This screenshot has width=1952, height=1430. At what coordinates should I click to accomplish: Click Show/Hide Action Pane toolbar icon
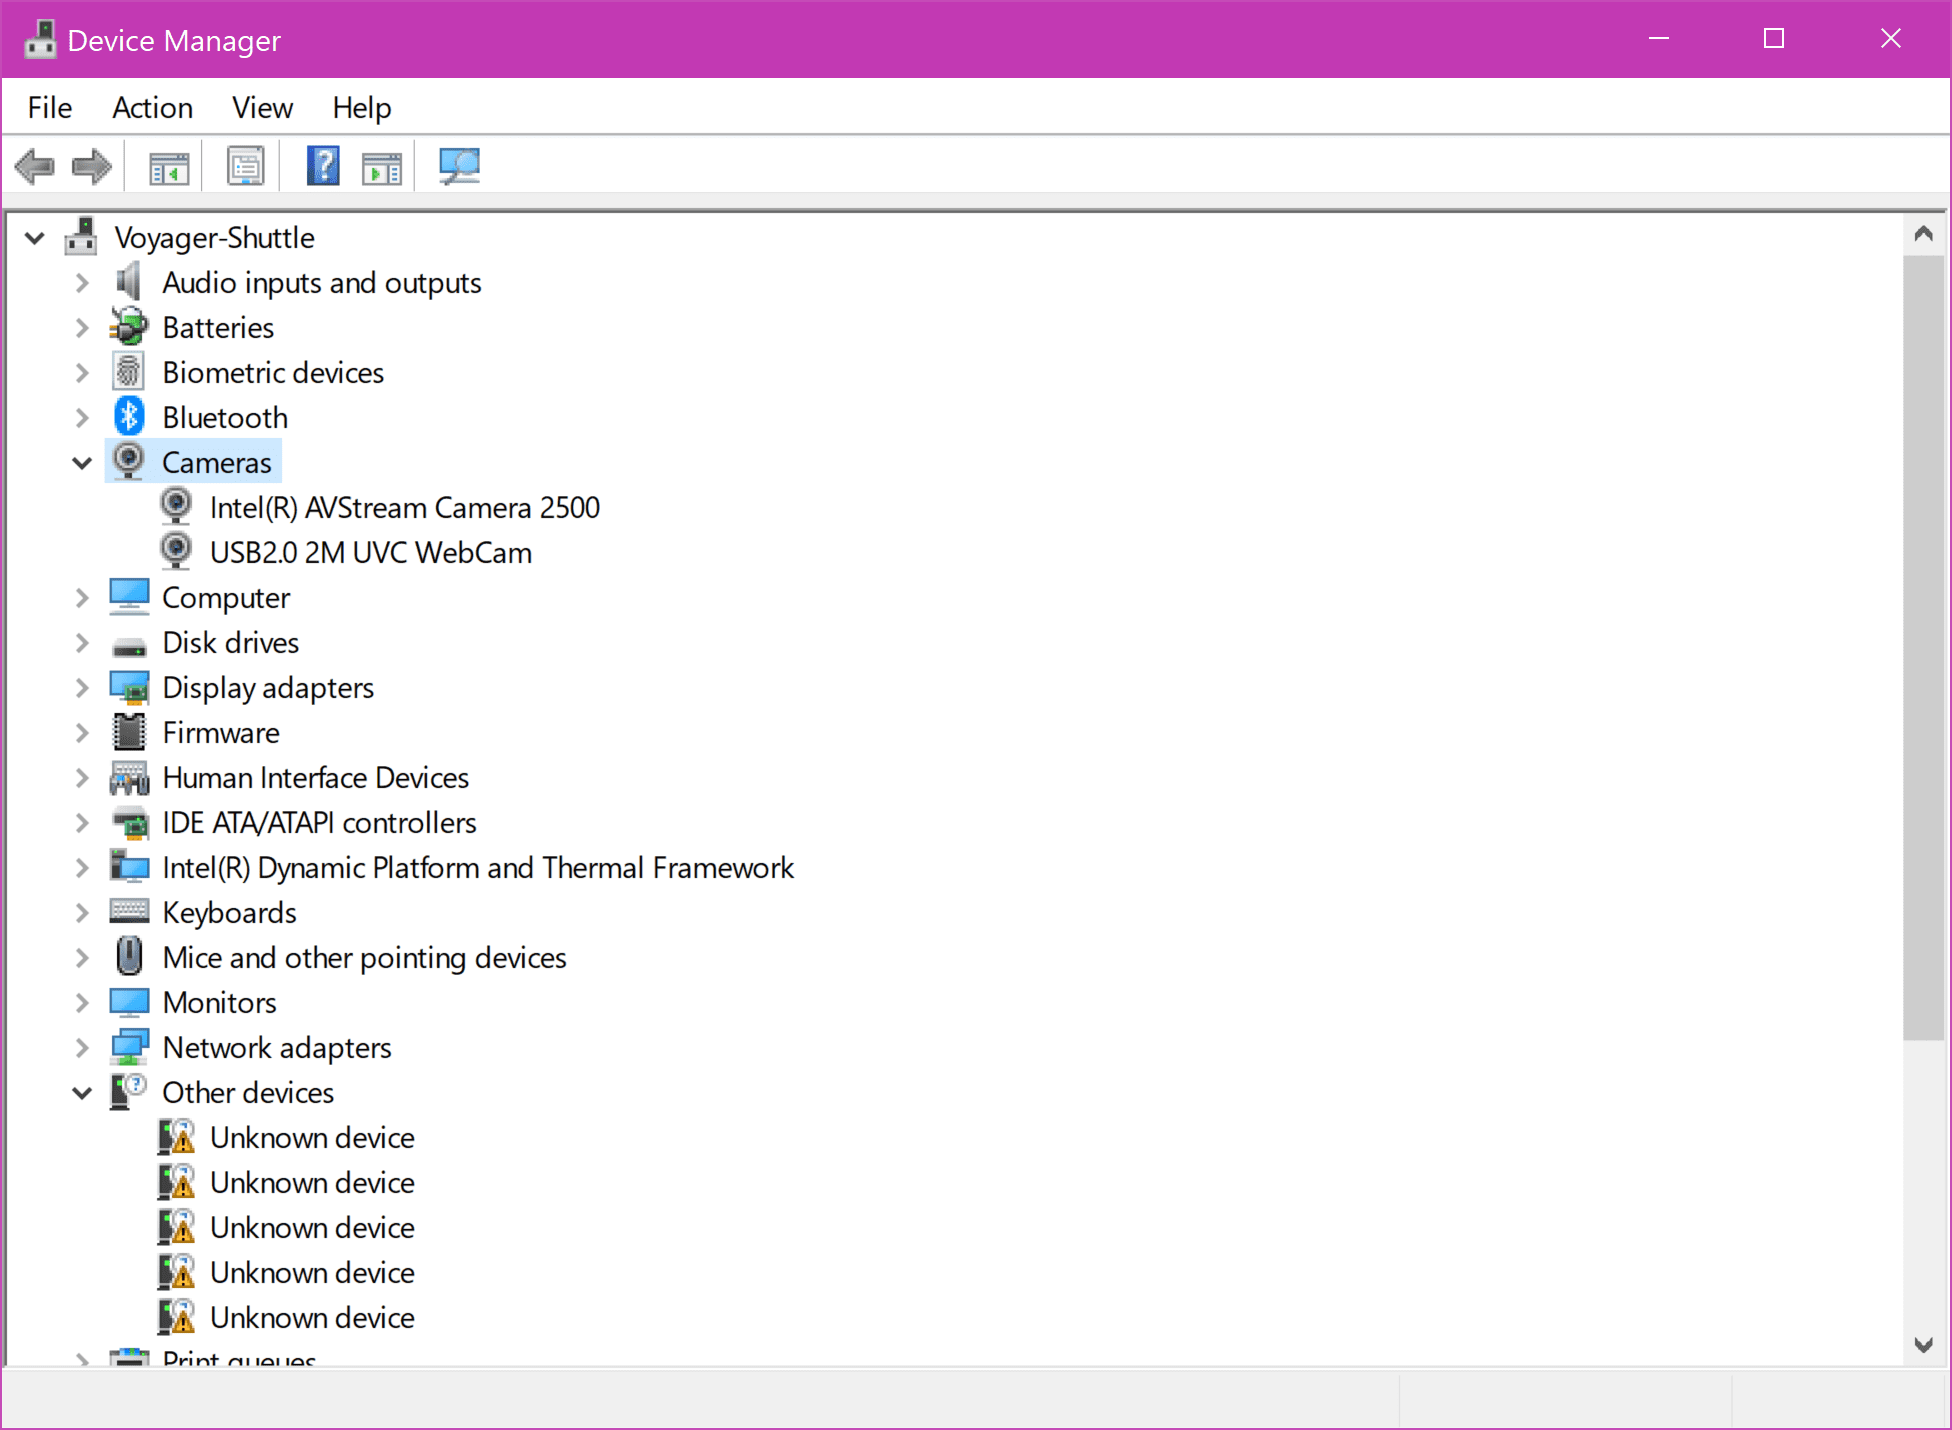point(381,167)
